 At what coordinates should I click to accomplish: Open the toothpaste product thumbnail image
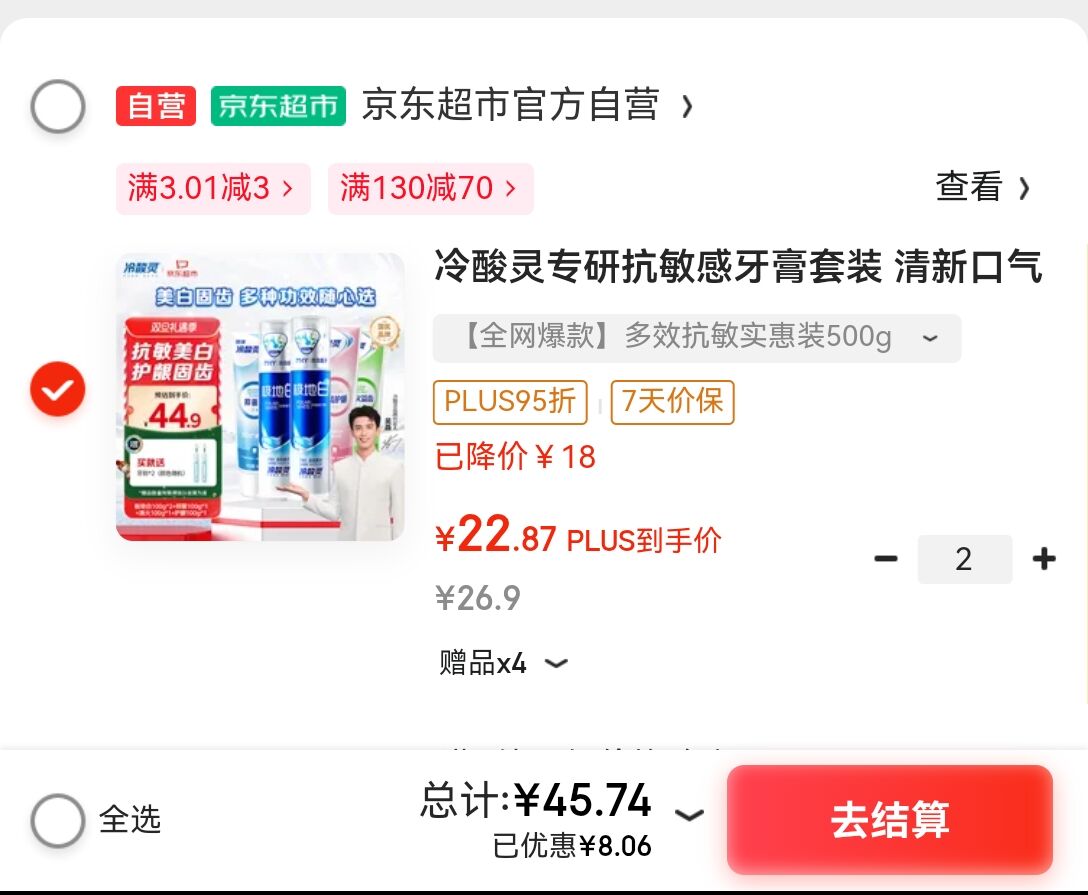point(260,397)
